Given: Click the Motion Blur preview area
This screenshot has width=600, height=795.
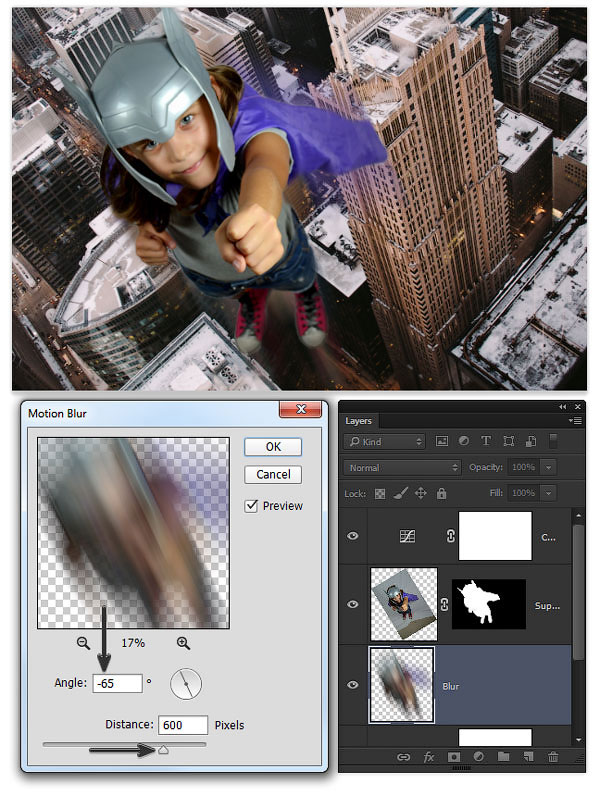Looking at the screenshot, I should 133,533.
